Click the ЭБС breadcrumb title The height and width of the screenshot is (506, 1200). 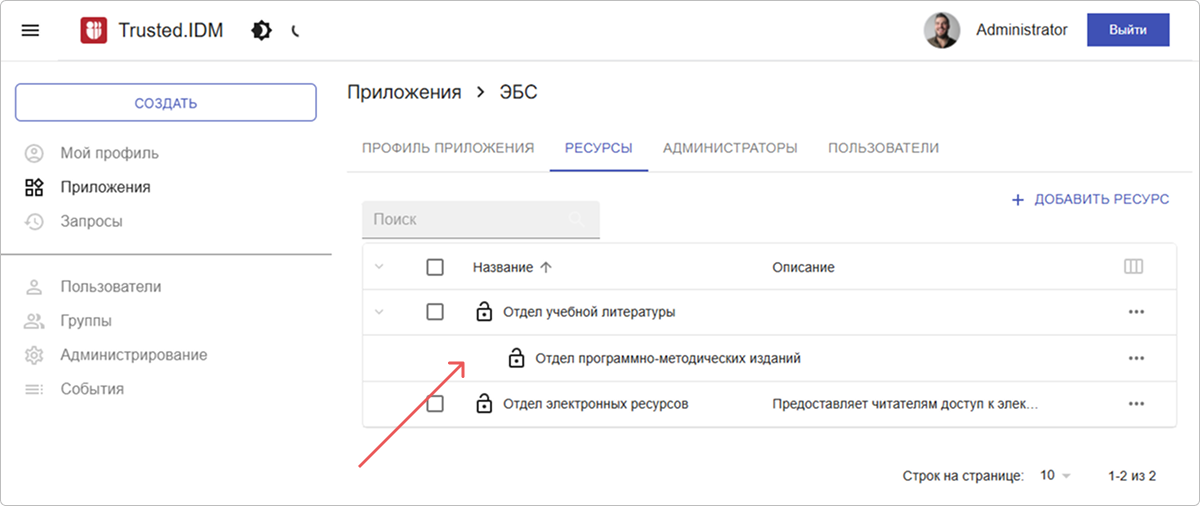click(x=518, y=92)
